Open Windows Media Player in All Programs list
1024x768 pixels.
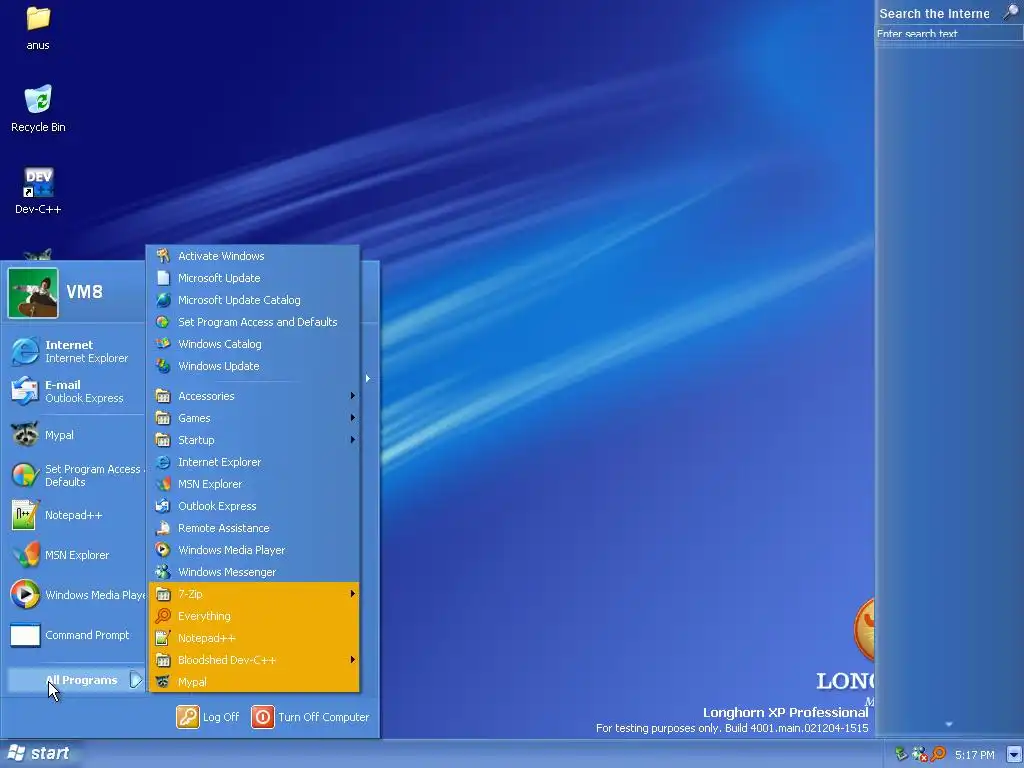tap(254, 550)
